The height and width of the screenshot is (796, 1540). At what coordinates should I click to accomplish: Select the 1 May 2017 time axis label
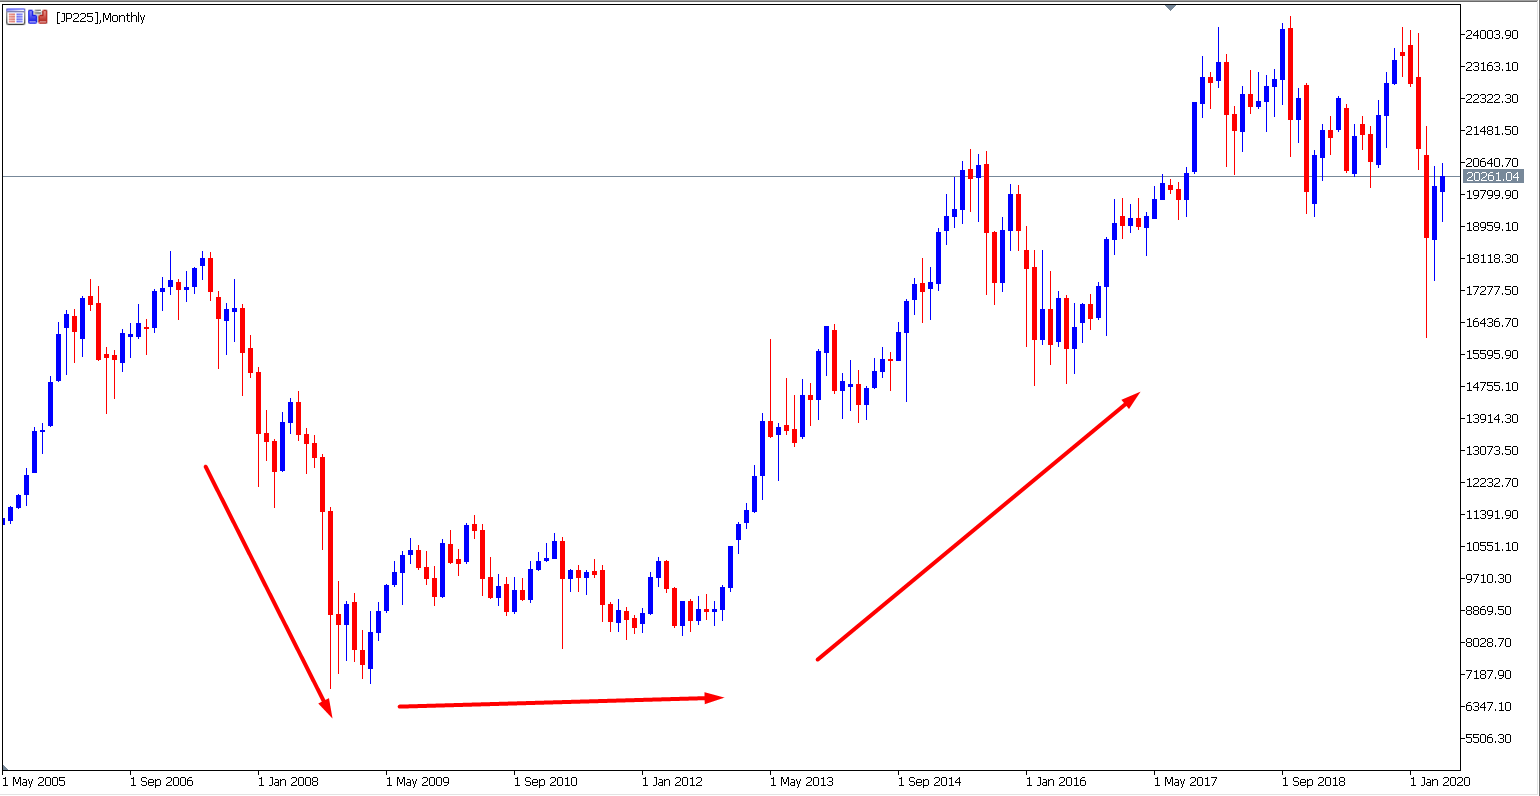point(1186,782)
